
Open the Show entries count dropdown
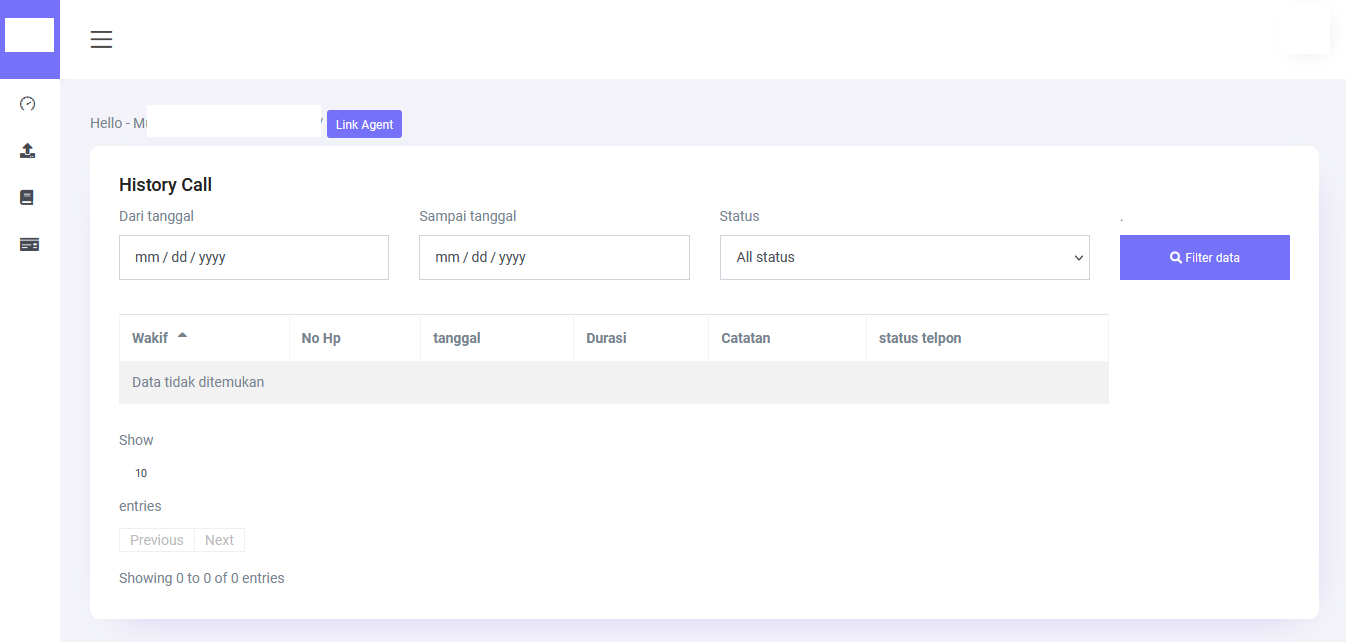[x=142, y=473]
